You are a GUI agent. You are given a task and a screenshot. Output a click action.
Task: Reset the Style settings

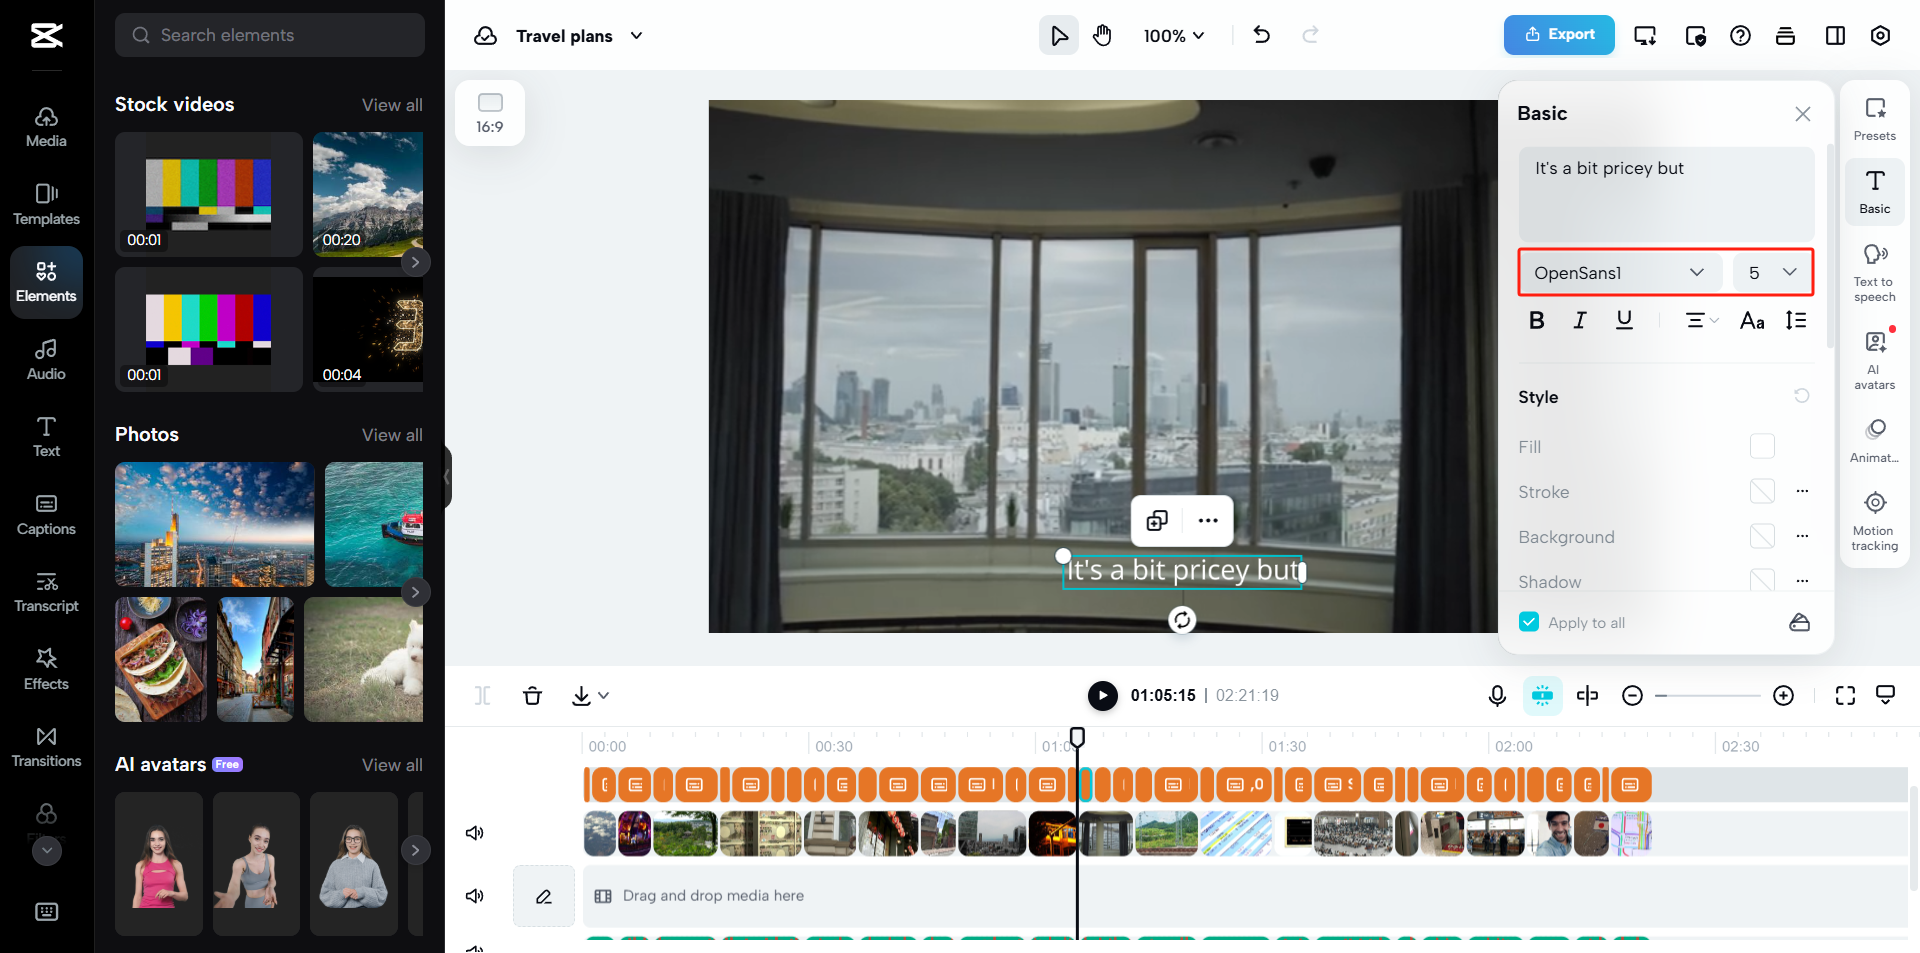point(1802,396)
